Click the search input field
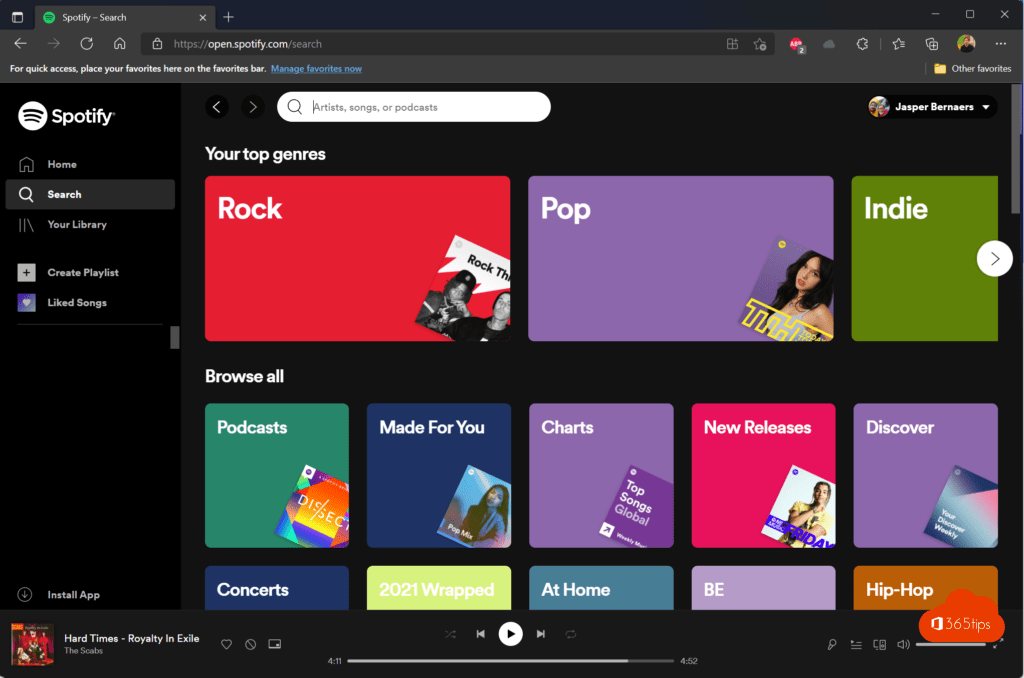This screenshot has width=1024, height=678. [x=413, y=107]
